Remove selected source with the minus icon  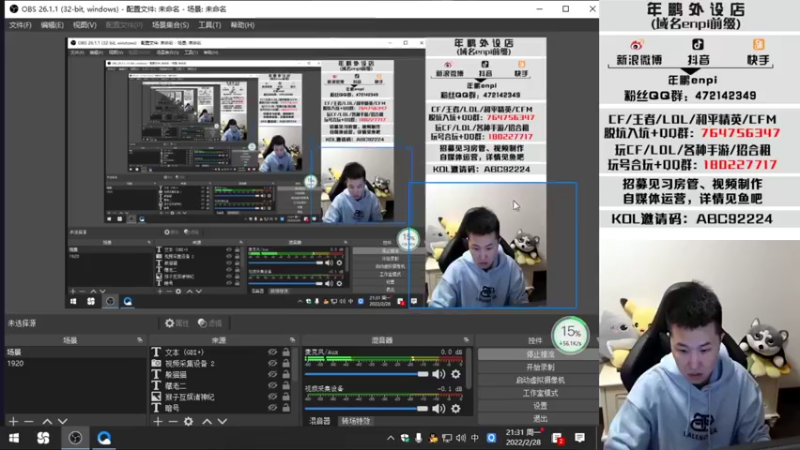[x=173, y=421]
